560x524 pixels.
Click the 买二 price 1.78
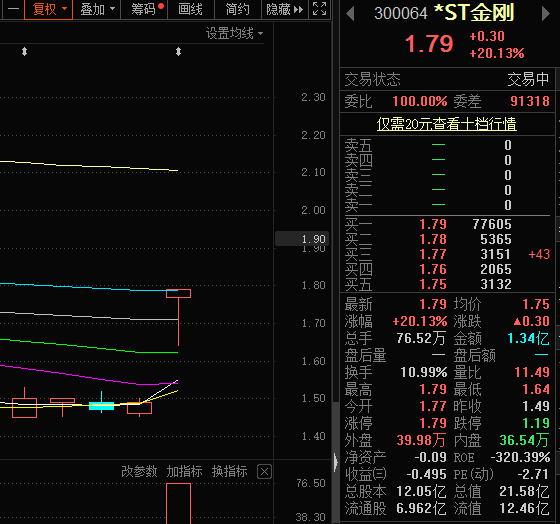point(433,239)
